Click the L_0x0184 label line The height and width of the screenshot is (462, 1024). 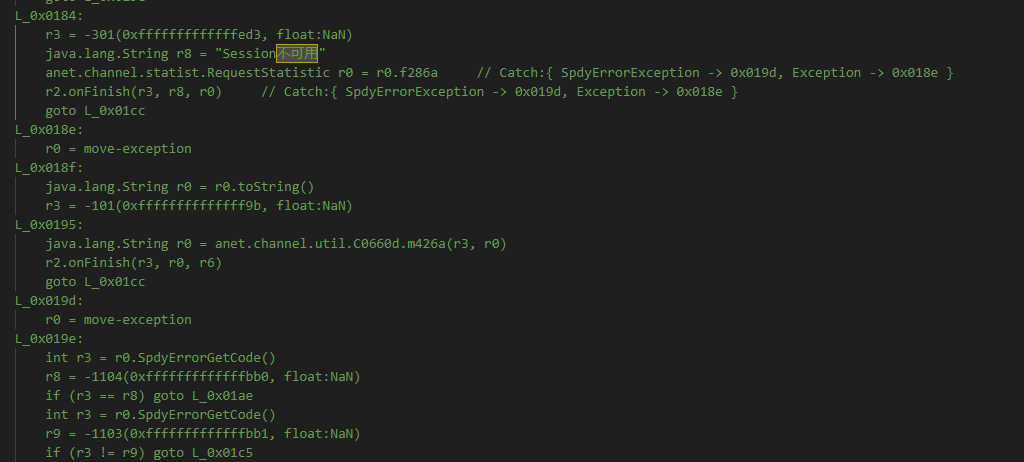(45, 16)
